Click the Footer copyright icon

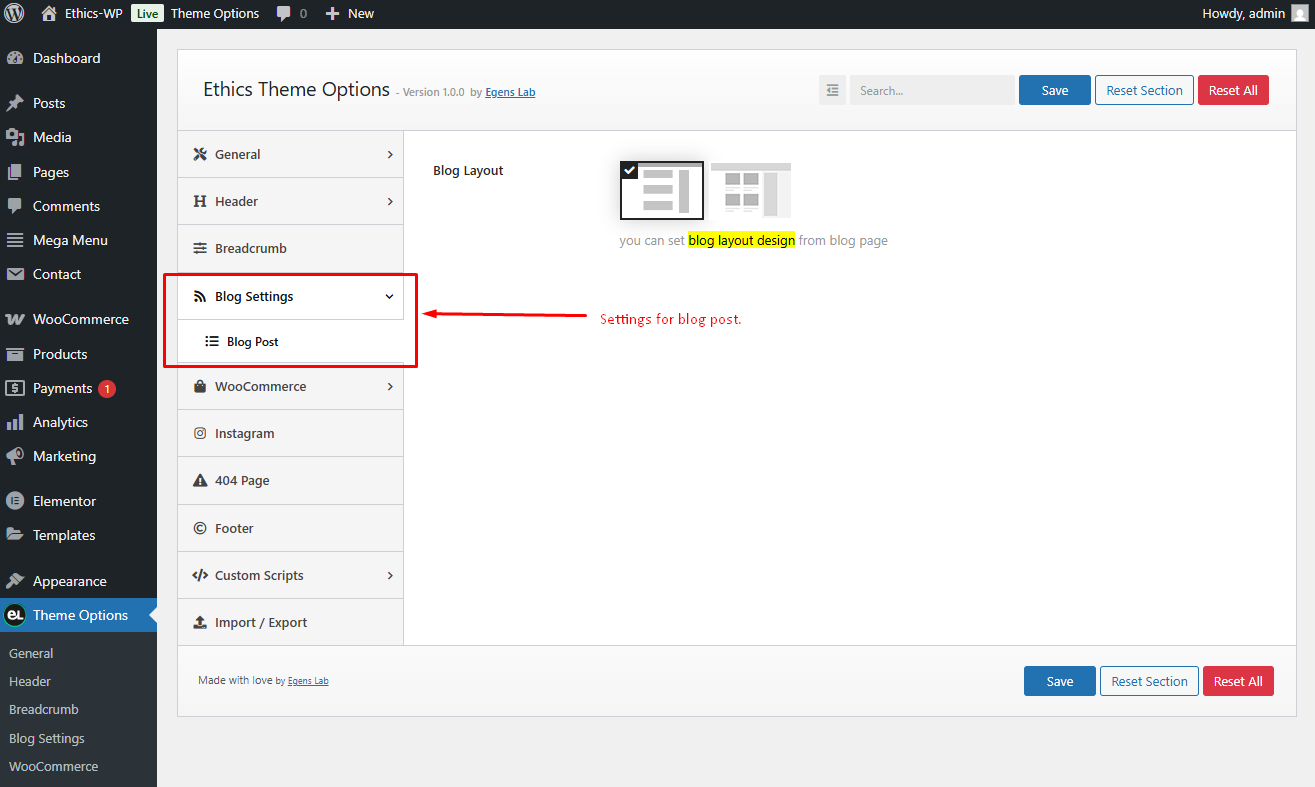(x=200, y=528)
